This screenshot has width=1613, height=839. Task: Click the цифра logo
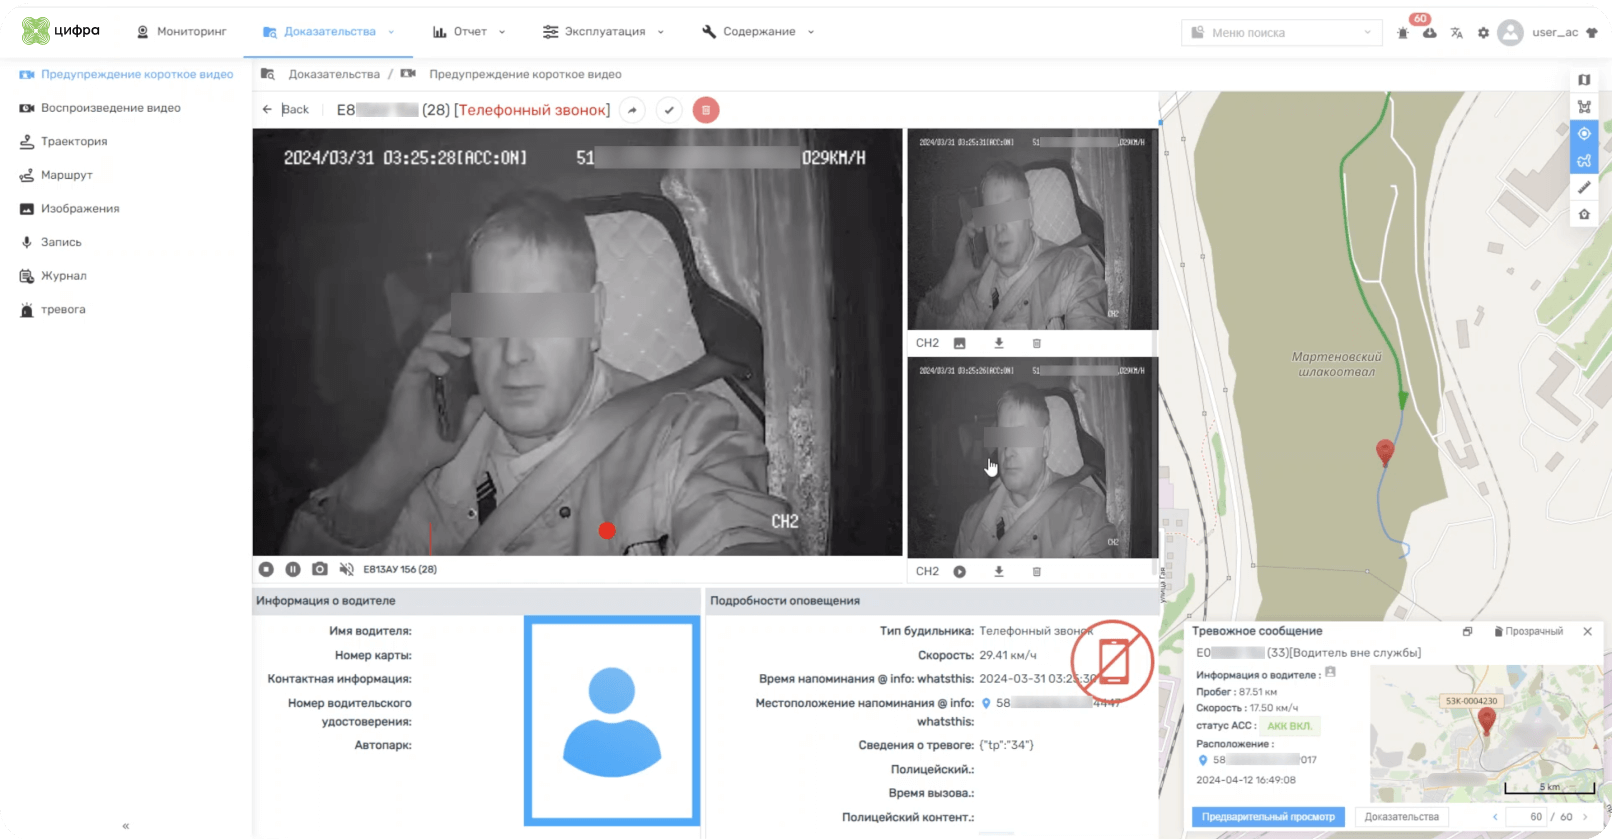(x=61, y=31)
